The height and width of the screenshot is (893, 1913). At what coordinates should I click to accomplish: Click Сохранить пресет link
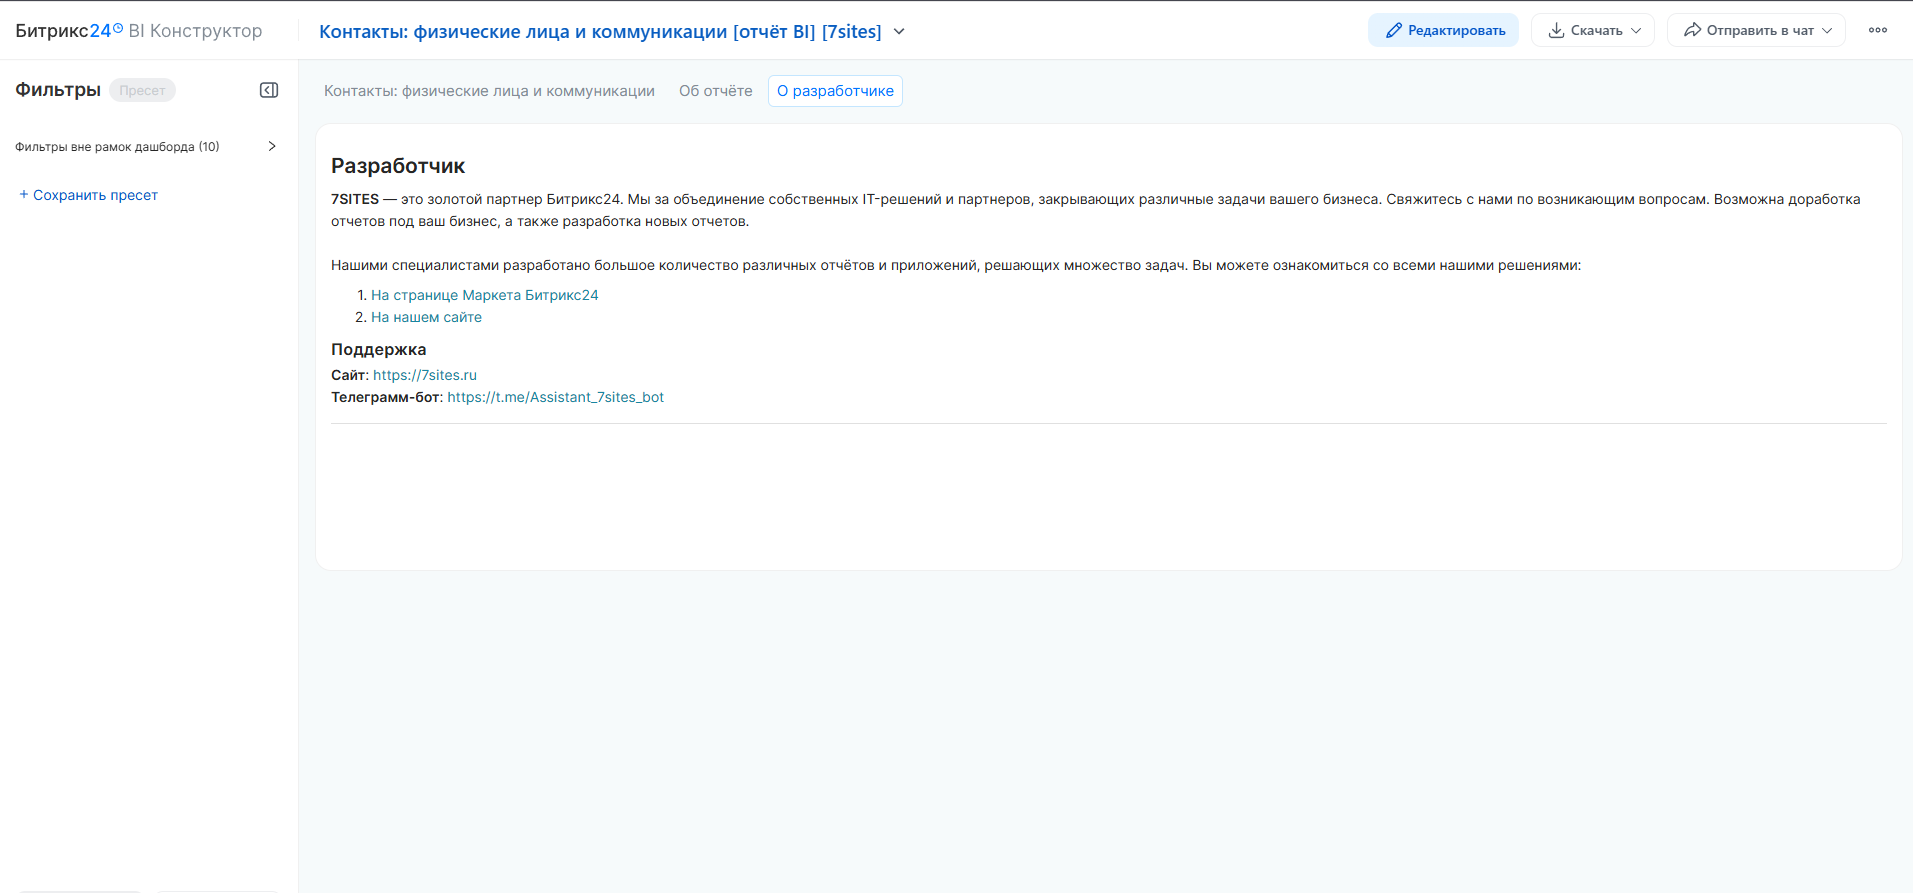point(88,195)
